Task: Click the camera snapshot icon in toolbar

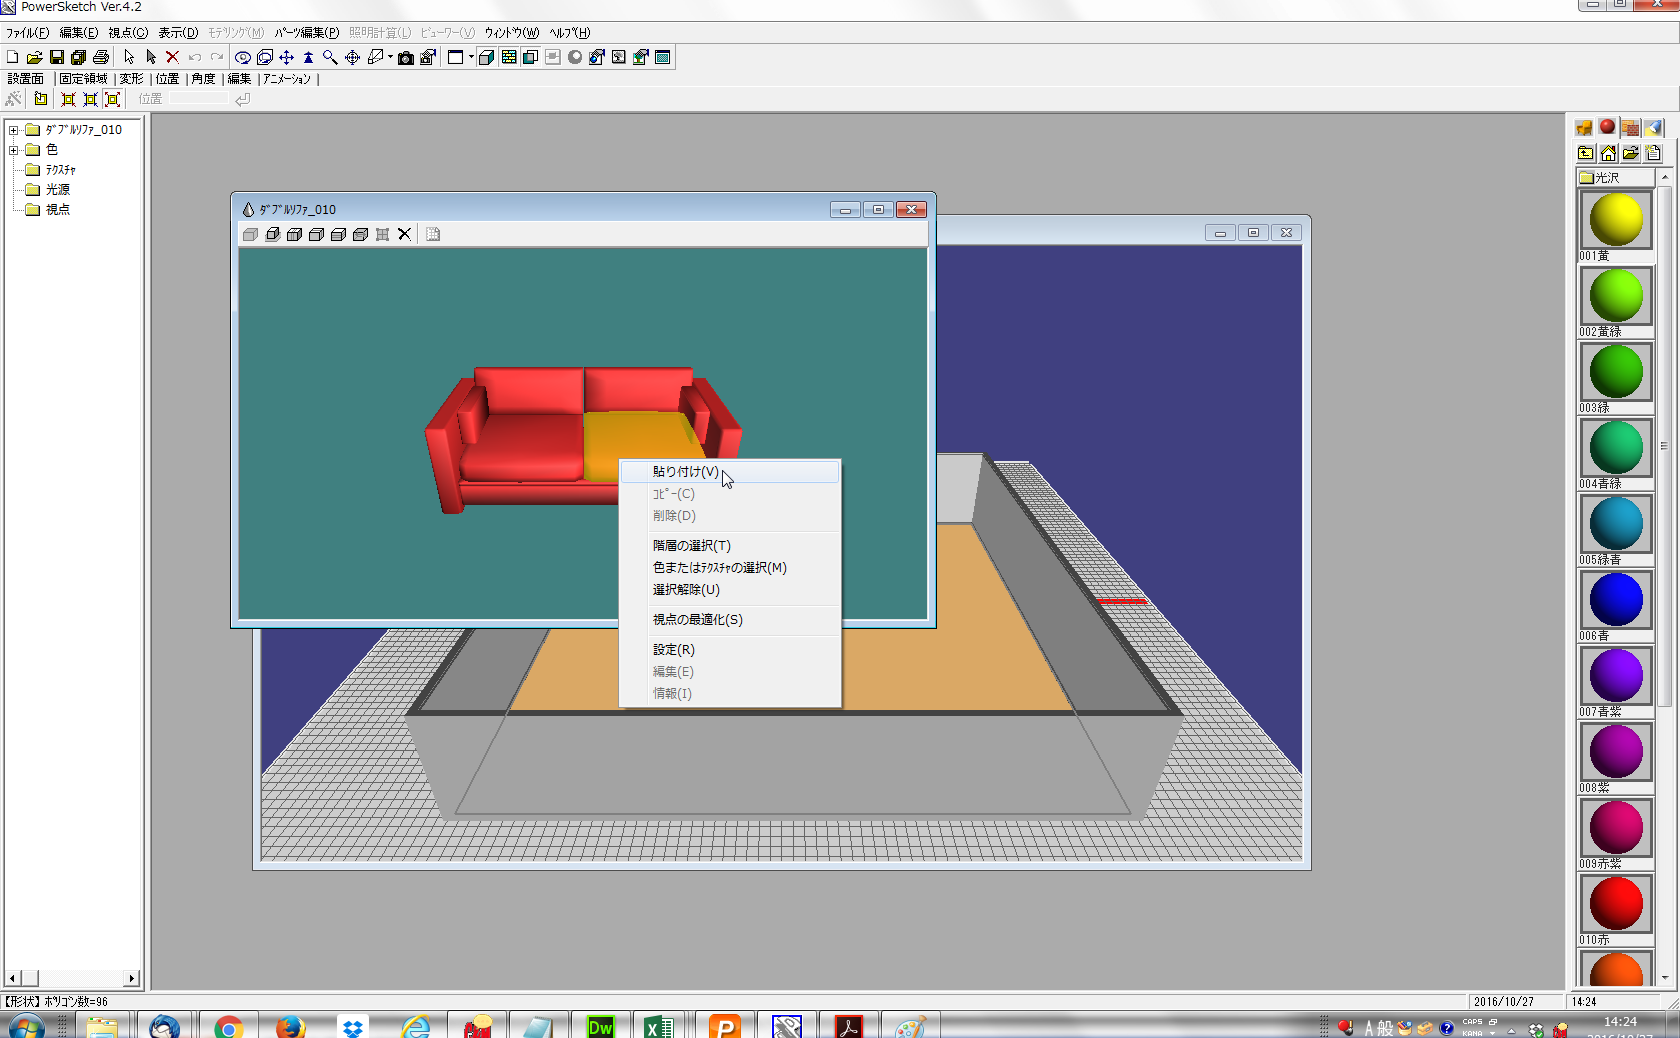Action: tap(405, 58)
